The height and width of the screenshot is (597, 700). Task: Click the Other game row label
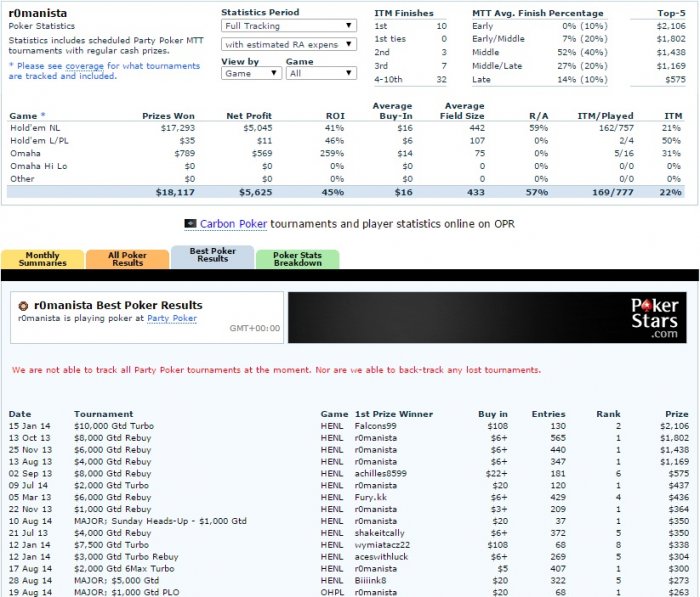click(x=22, y=179)
